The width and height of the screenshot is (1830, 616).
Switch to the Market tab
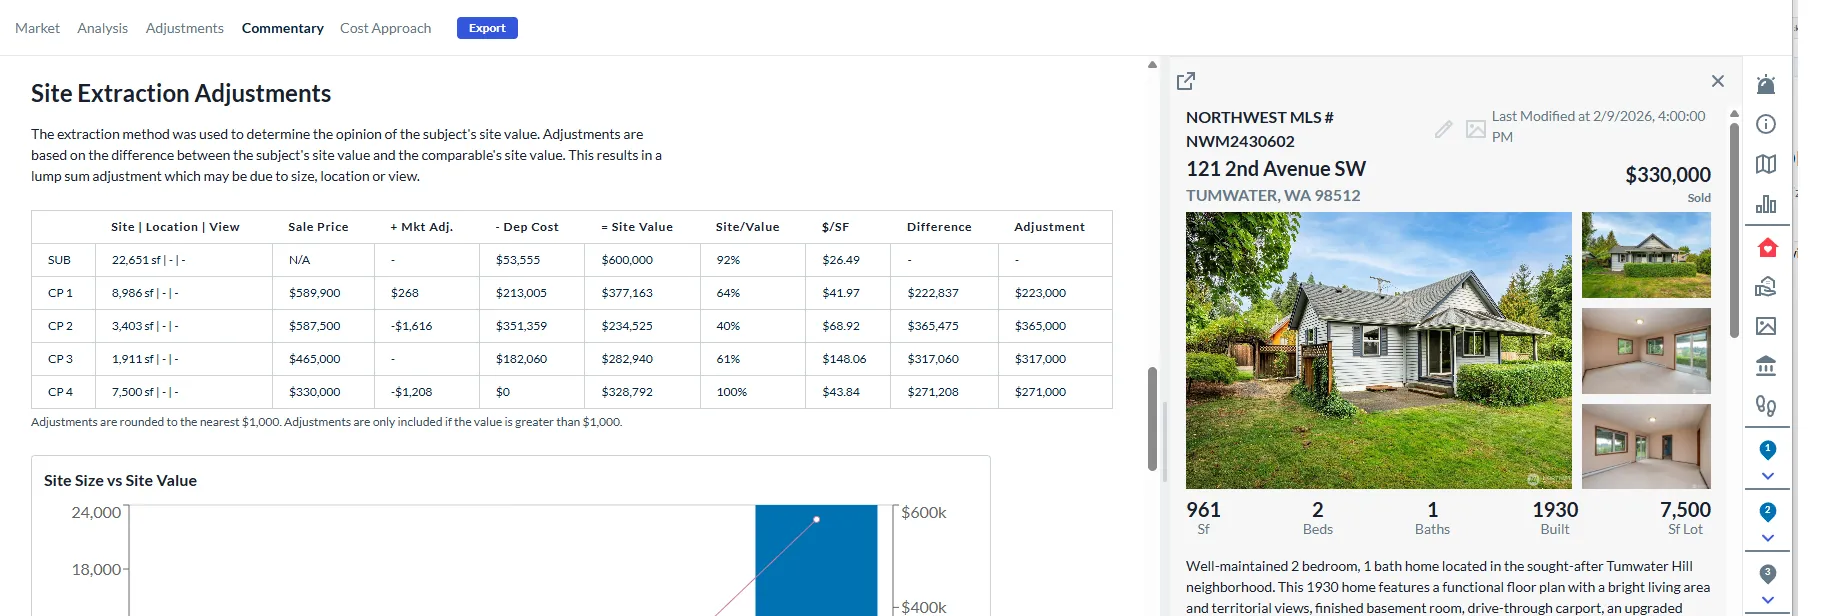[x=37, y=28]
